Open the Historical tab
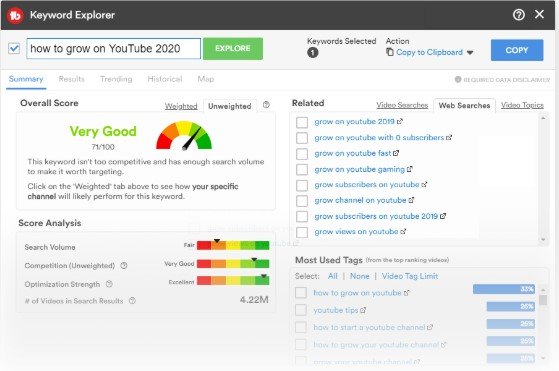Screen dimensions: 559x371 point(165,79)
